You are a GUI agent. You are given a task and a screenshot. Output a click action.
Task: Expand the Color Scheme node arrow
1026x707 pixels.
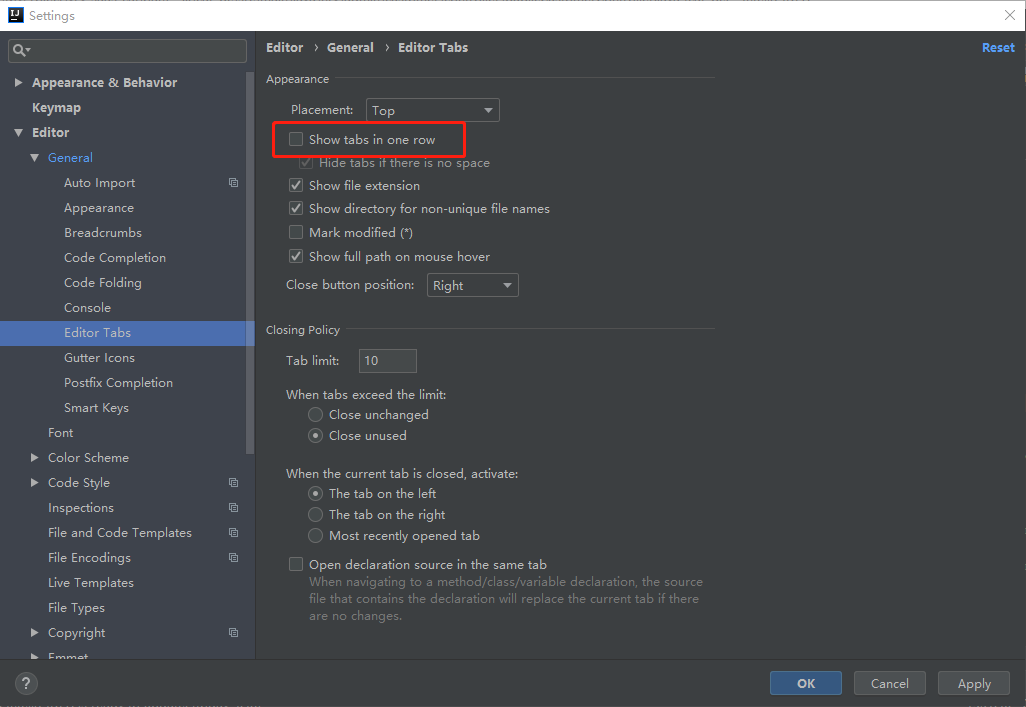(35, 458)
